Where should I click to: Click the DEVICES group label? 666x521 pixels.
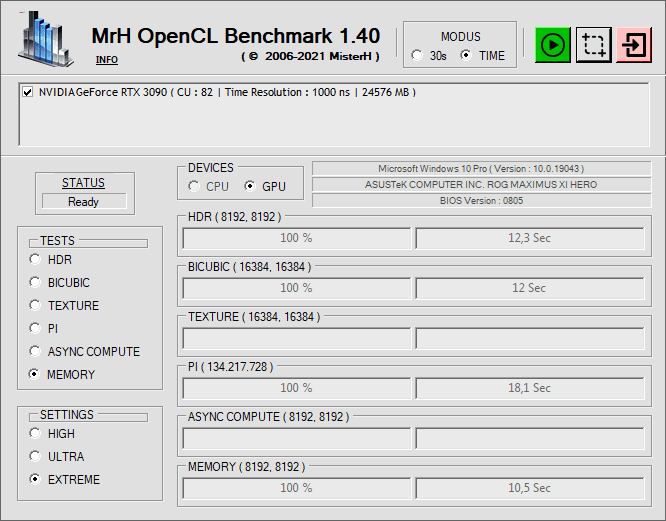point(211,168)
